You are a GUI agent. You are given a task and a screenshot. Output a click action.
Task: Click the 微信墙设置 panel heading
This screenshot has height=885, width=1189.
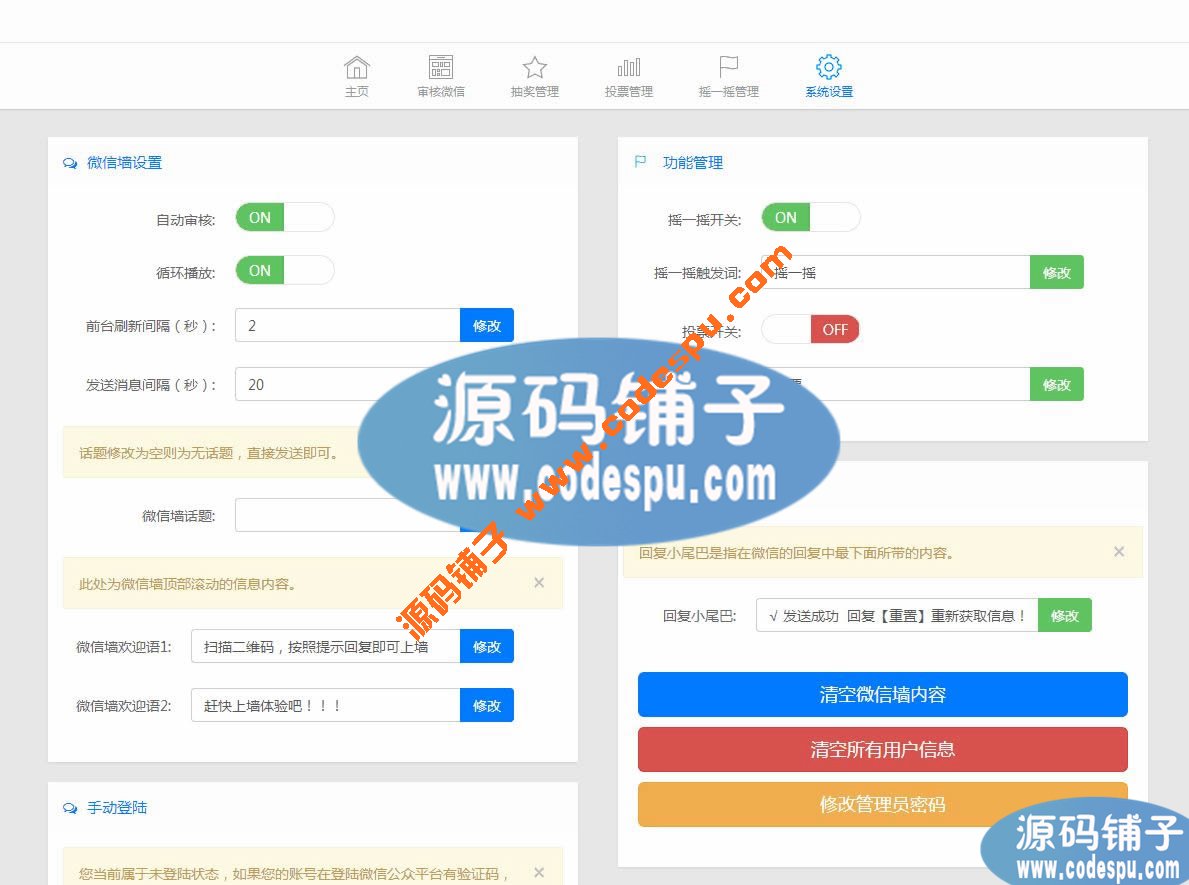(x=124, y=162)
